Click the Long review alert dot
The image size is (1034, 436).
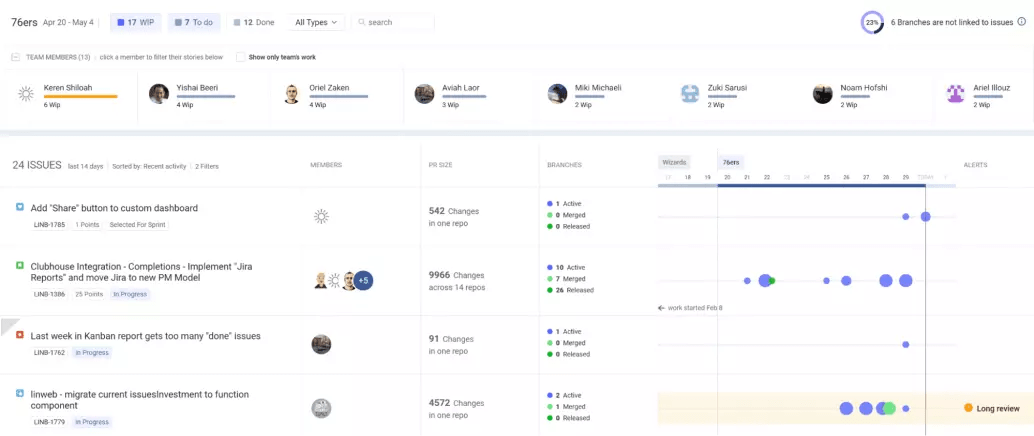968,408
